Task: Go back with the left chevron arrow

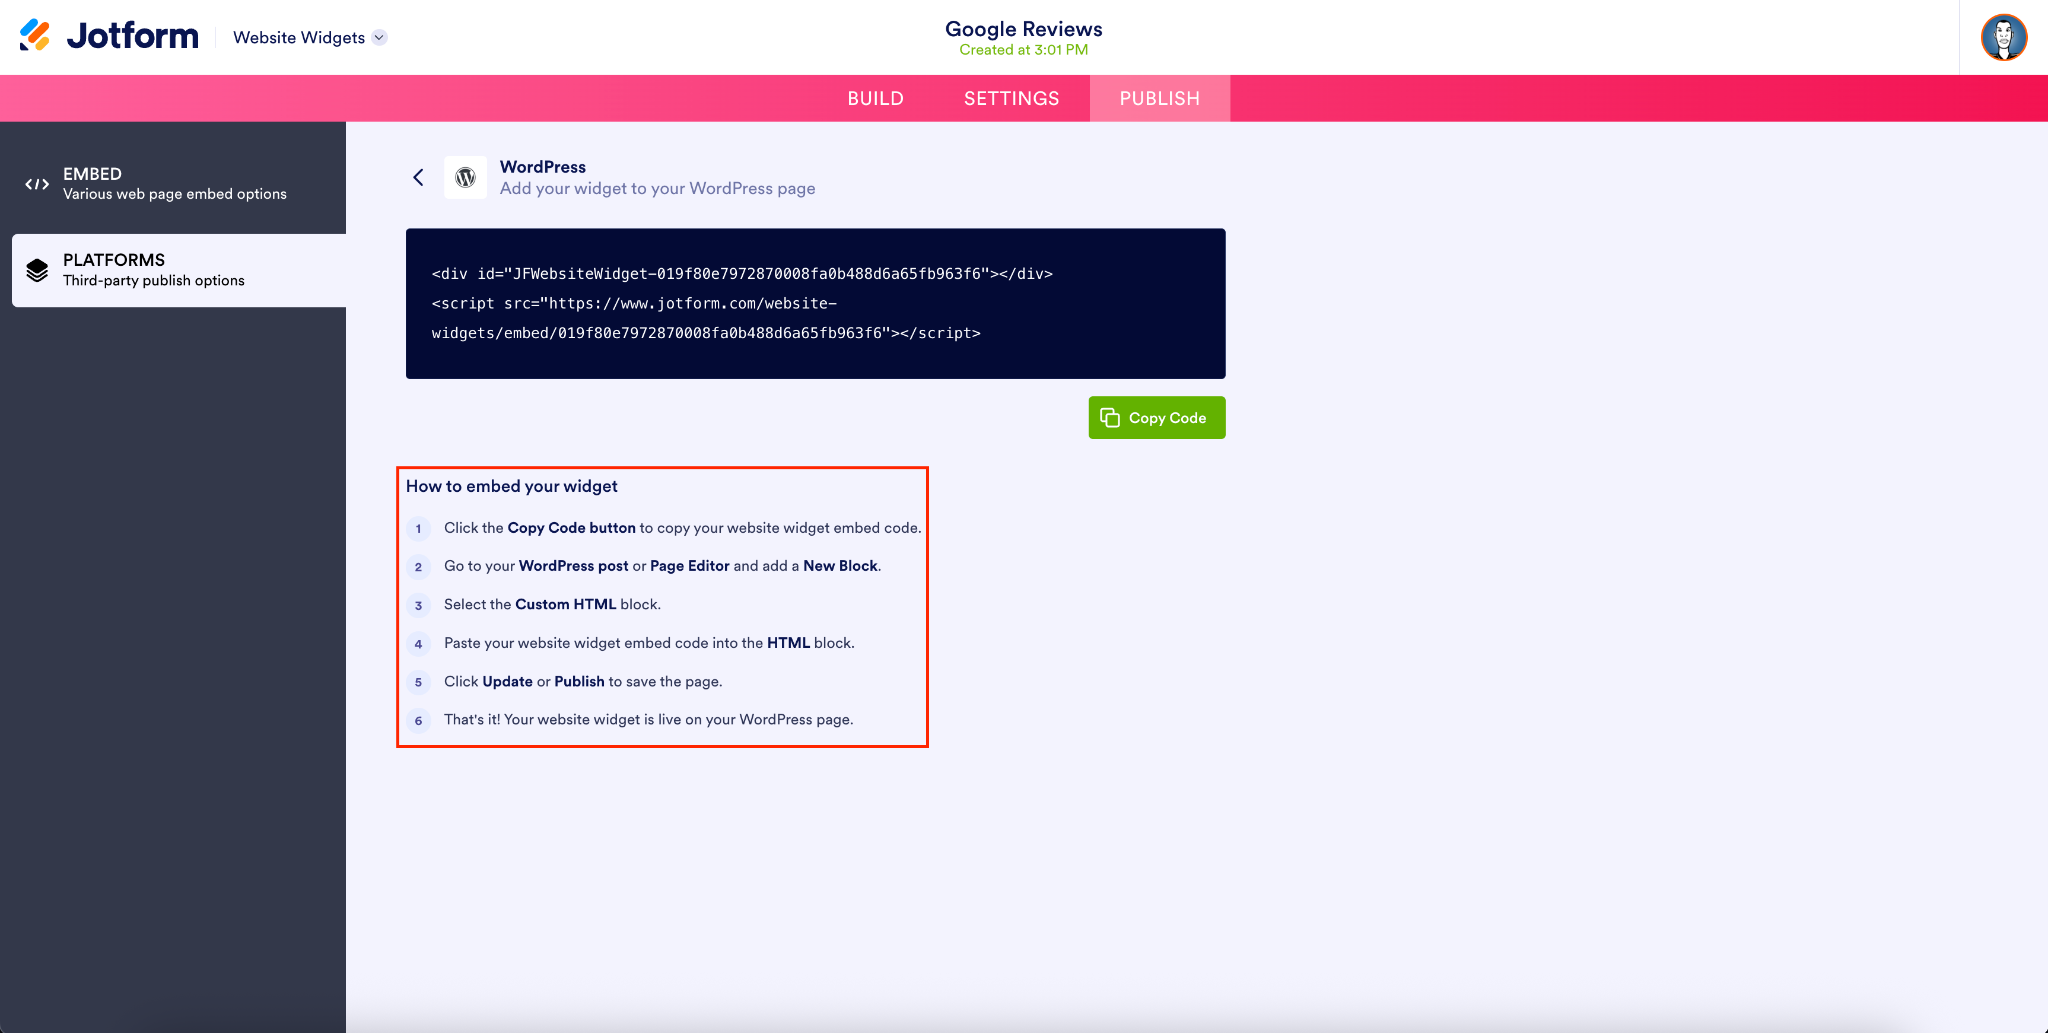Action: pyautogui.click(x=418, y=177)
